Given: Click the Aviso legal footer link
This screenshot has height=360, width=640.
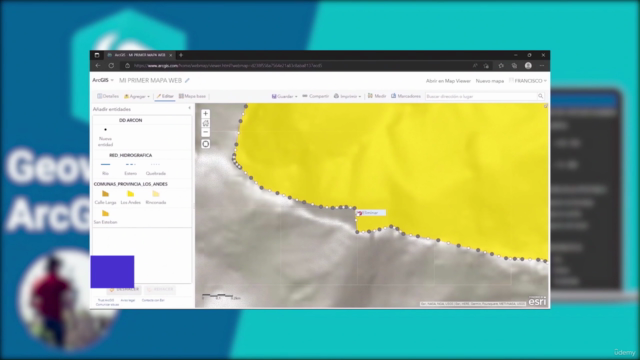Looking at the screenshot, I should click(x=128, y=300).
